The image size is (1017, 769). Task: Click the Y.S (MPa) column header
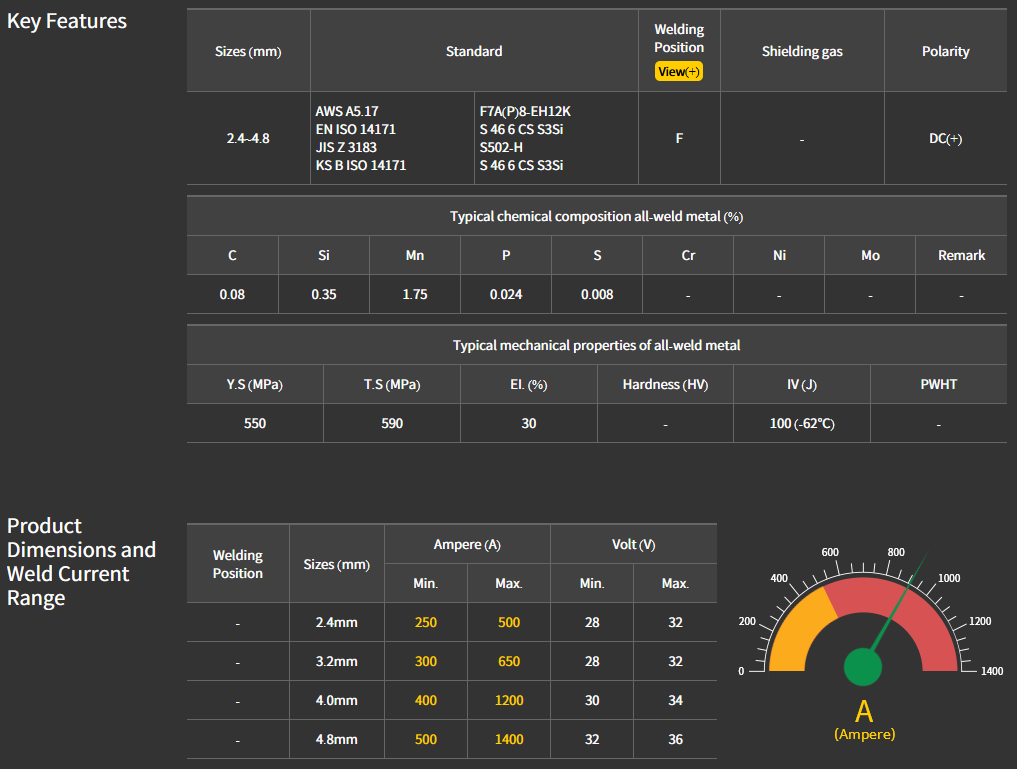(254, 384)
